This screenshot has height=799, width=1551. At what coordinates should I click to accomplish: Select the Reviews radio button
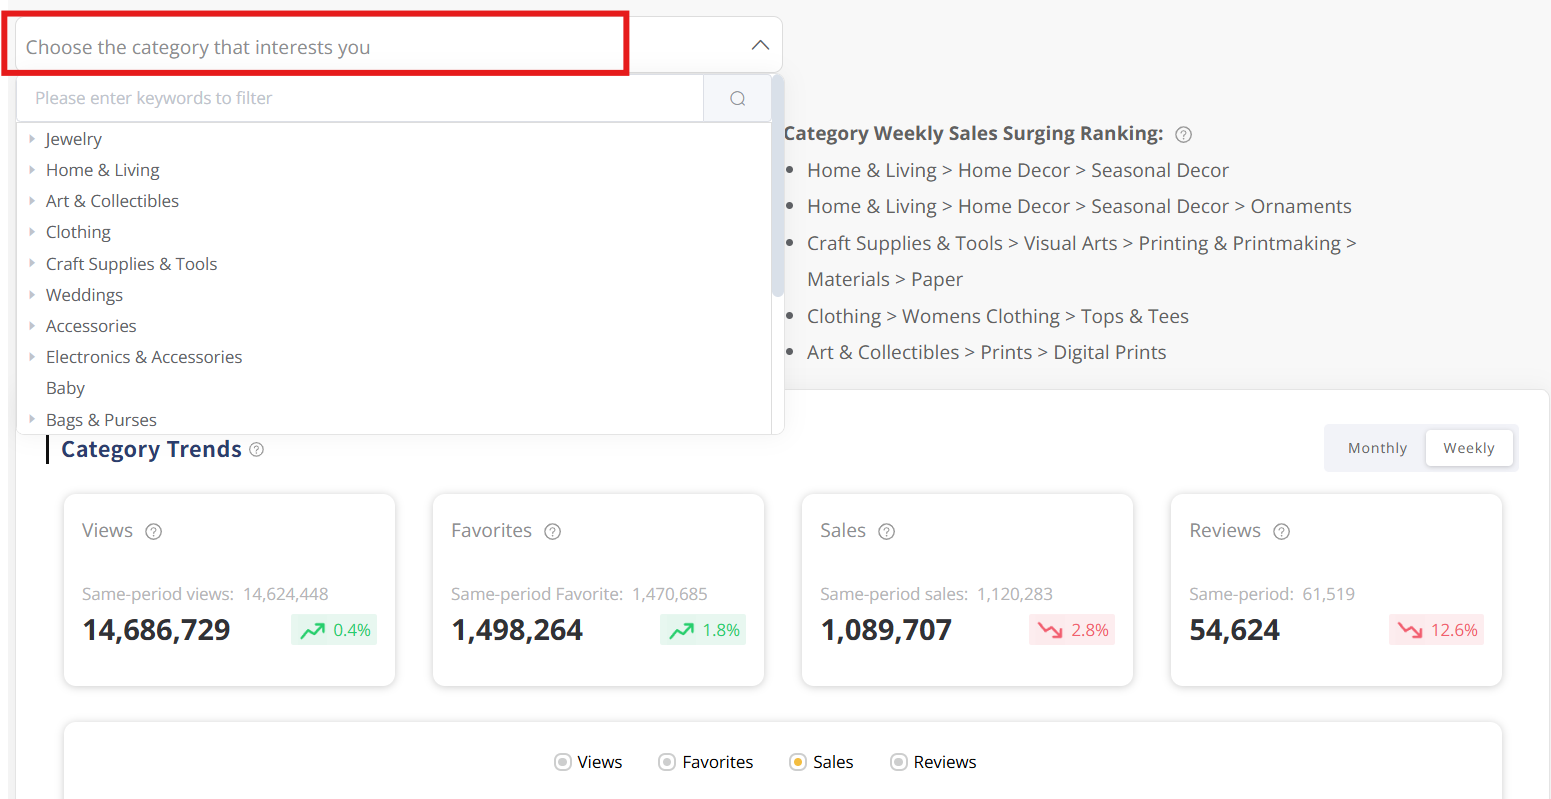[x=898, y=762]
